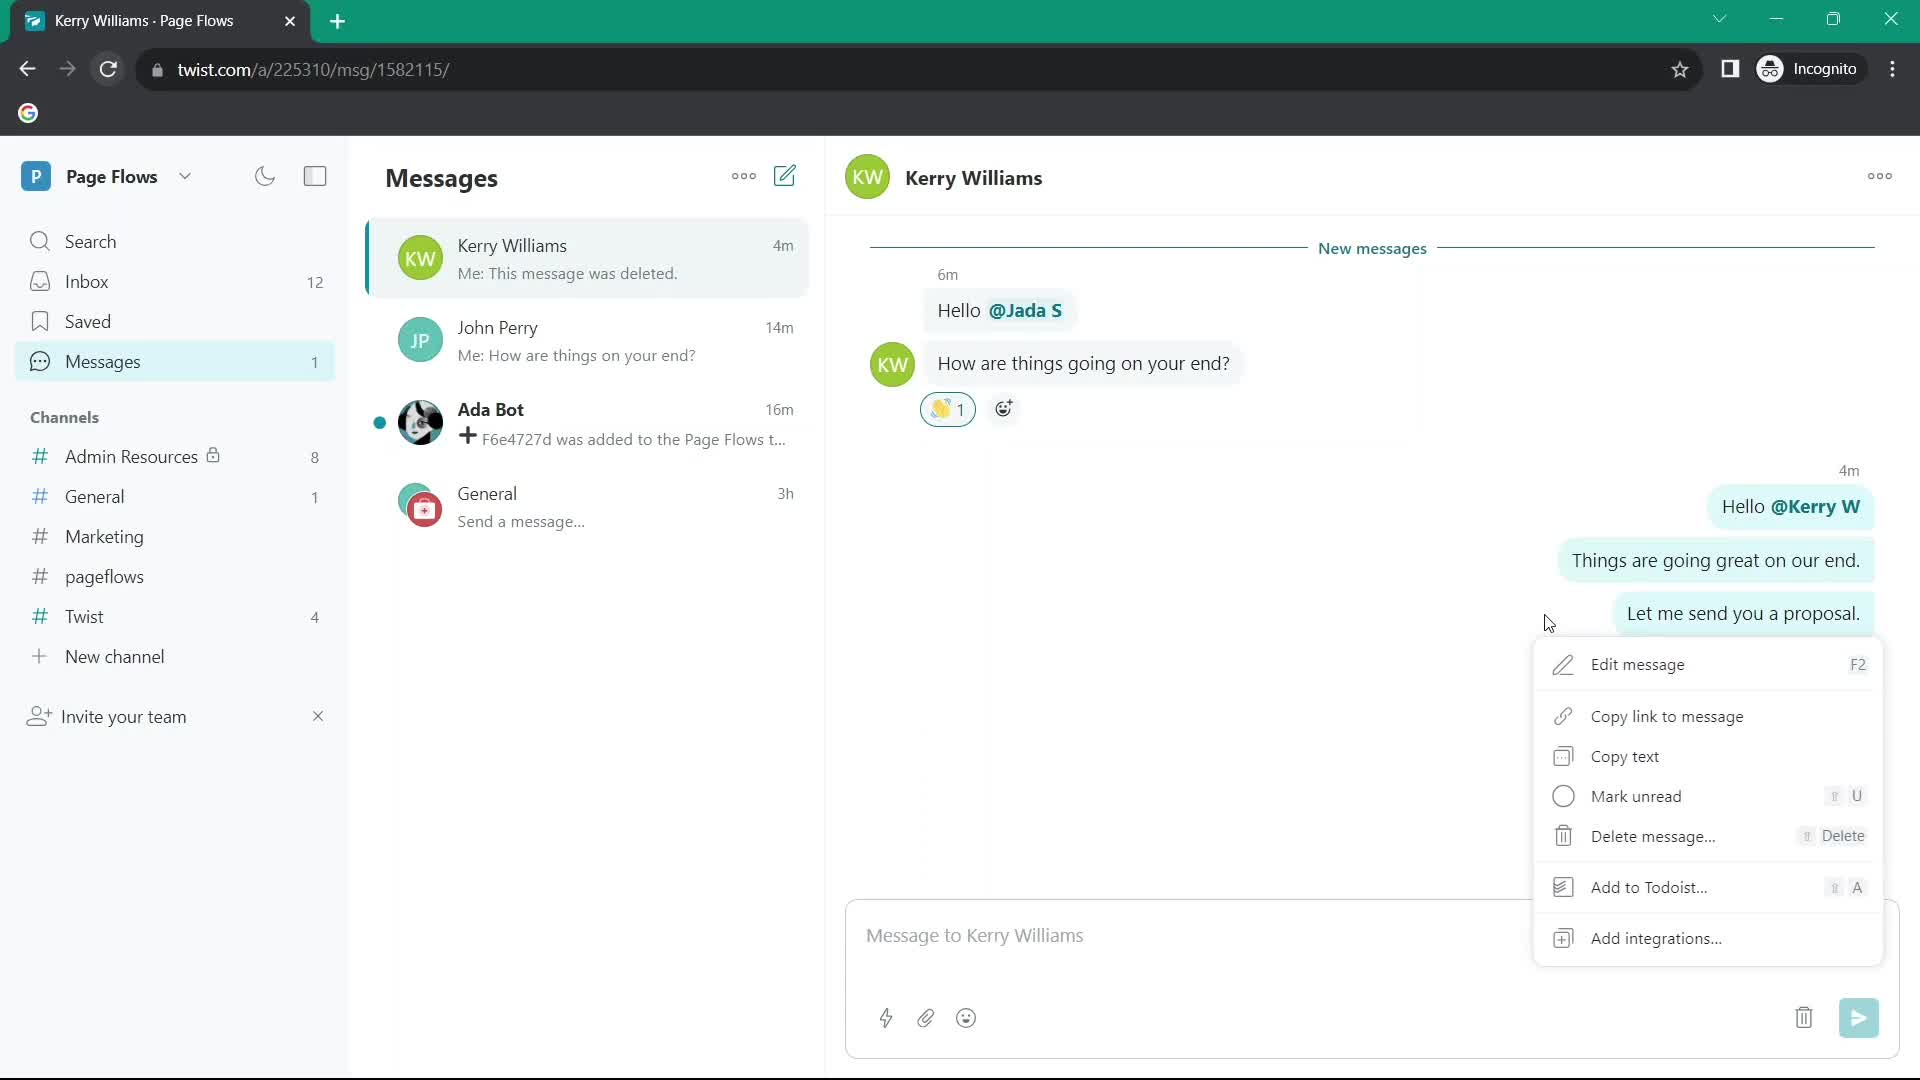Click the New channel button
1920x1080 pixels.
pyautogui.click(x=115, y=657)
